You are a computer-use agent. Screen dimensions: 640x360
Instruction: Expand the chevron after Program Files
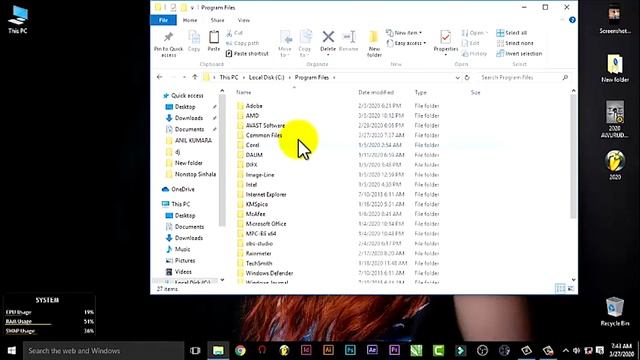point(334,78)
